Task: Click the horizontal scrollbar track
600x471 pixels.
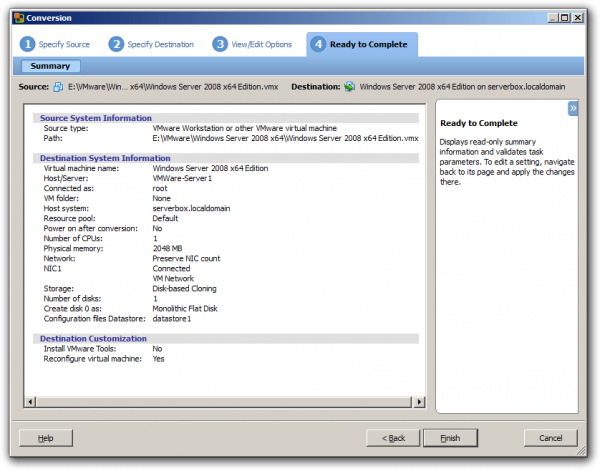Action: point(224,402)
